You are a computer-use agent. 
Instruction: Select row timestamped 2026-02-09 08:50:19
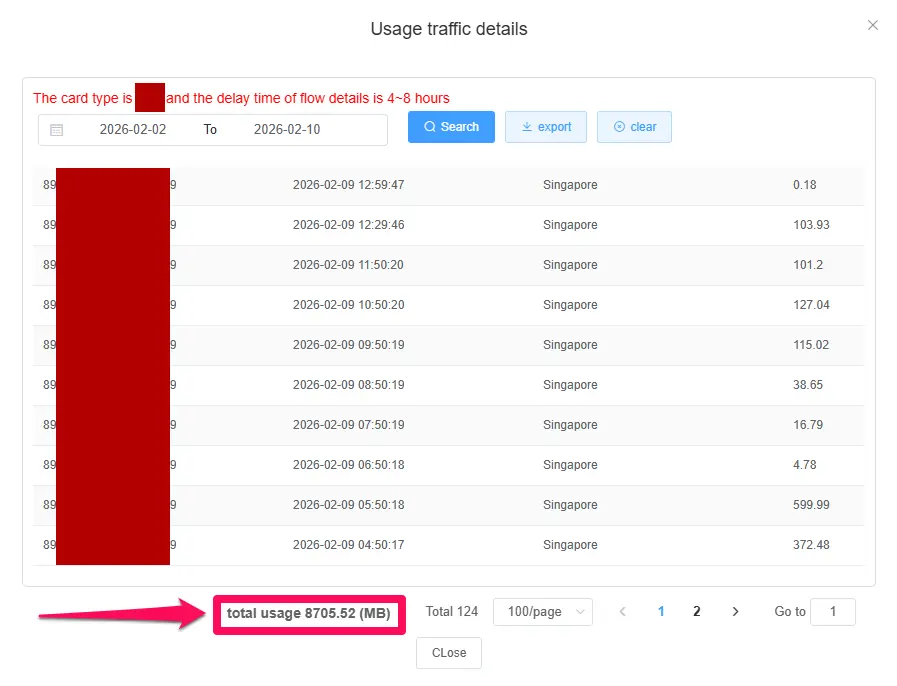(448, 384)
